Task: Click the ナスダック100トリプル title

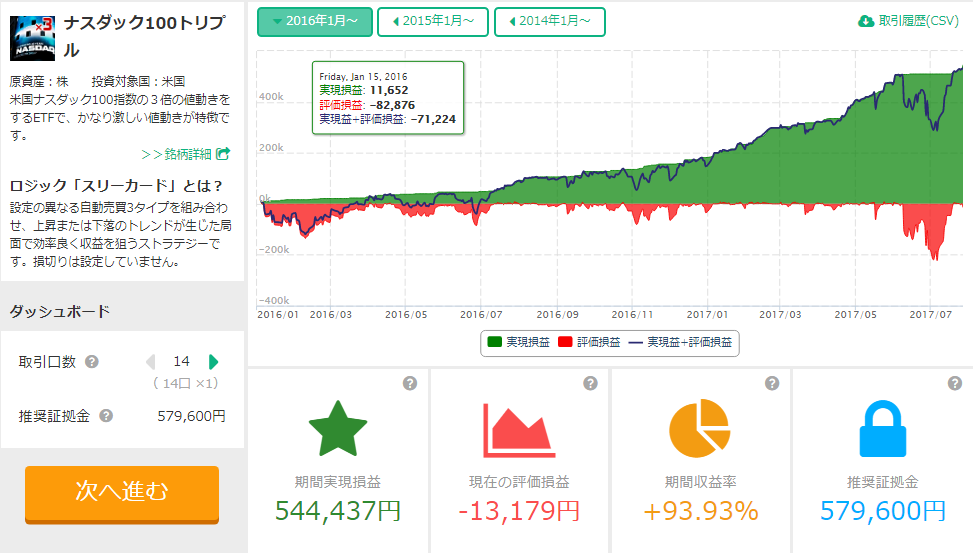Action: [145, 36]
